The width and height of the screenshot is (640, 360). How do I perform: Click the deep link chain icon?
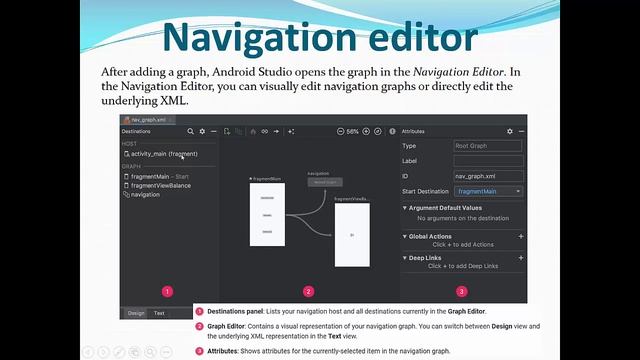point(264,131)
